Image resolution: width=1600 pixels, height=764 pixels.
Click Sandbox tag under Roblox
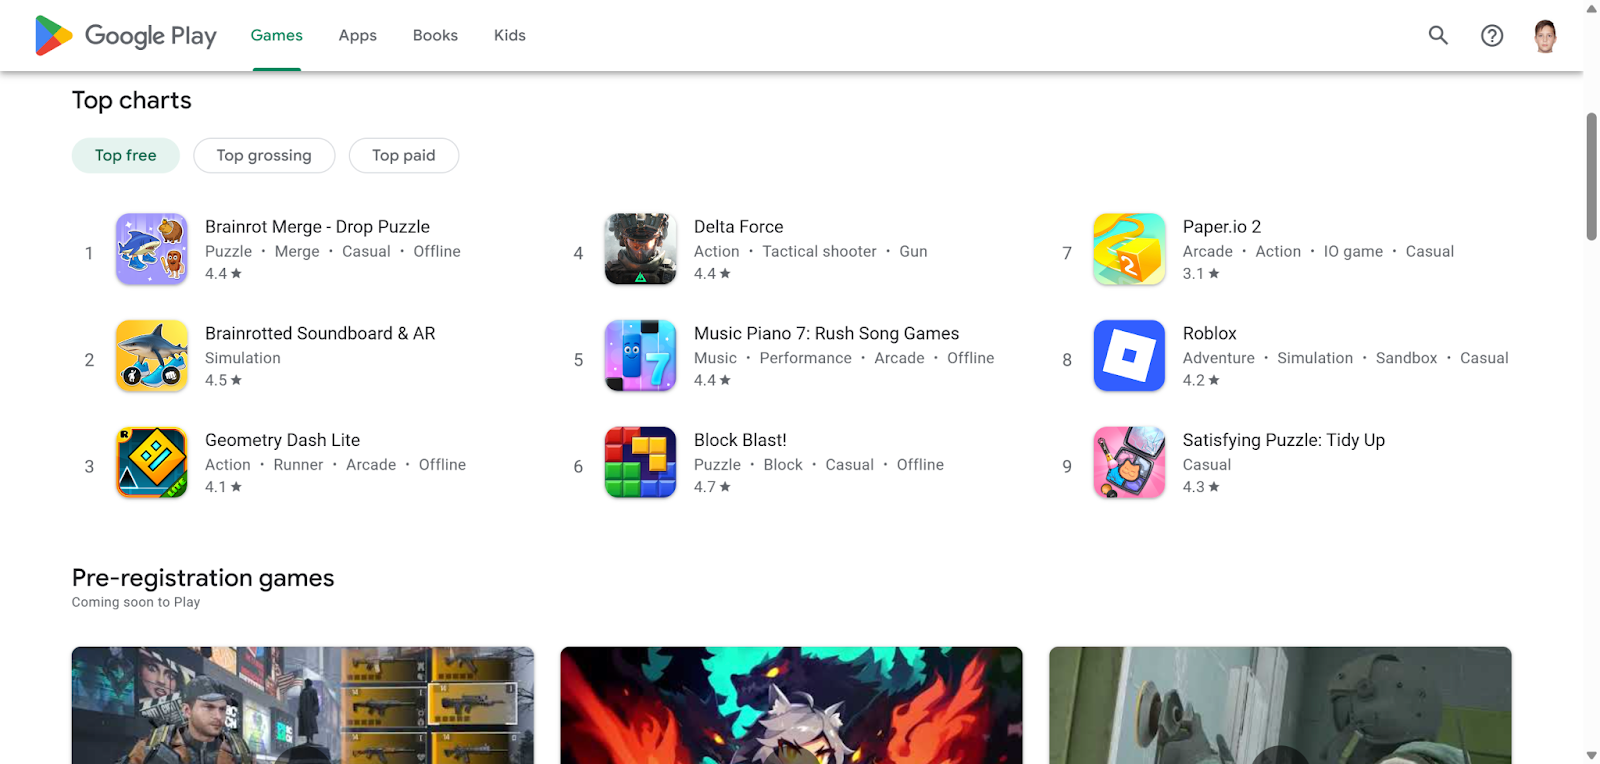click(x=1406, y=358)
